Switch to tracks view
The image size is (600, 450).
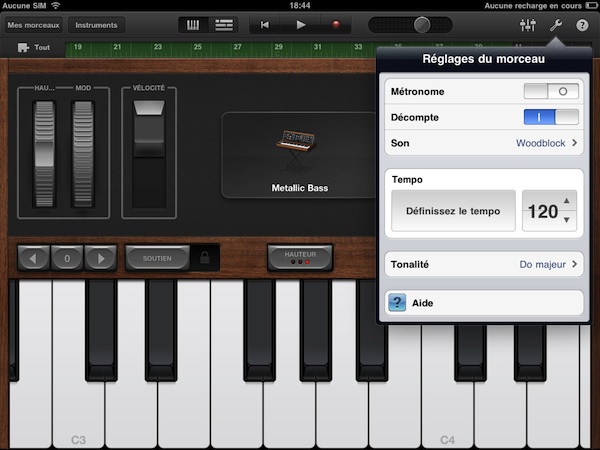pos(223,25)
